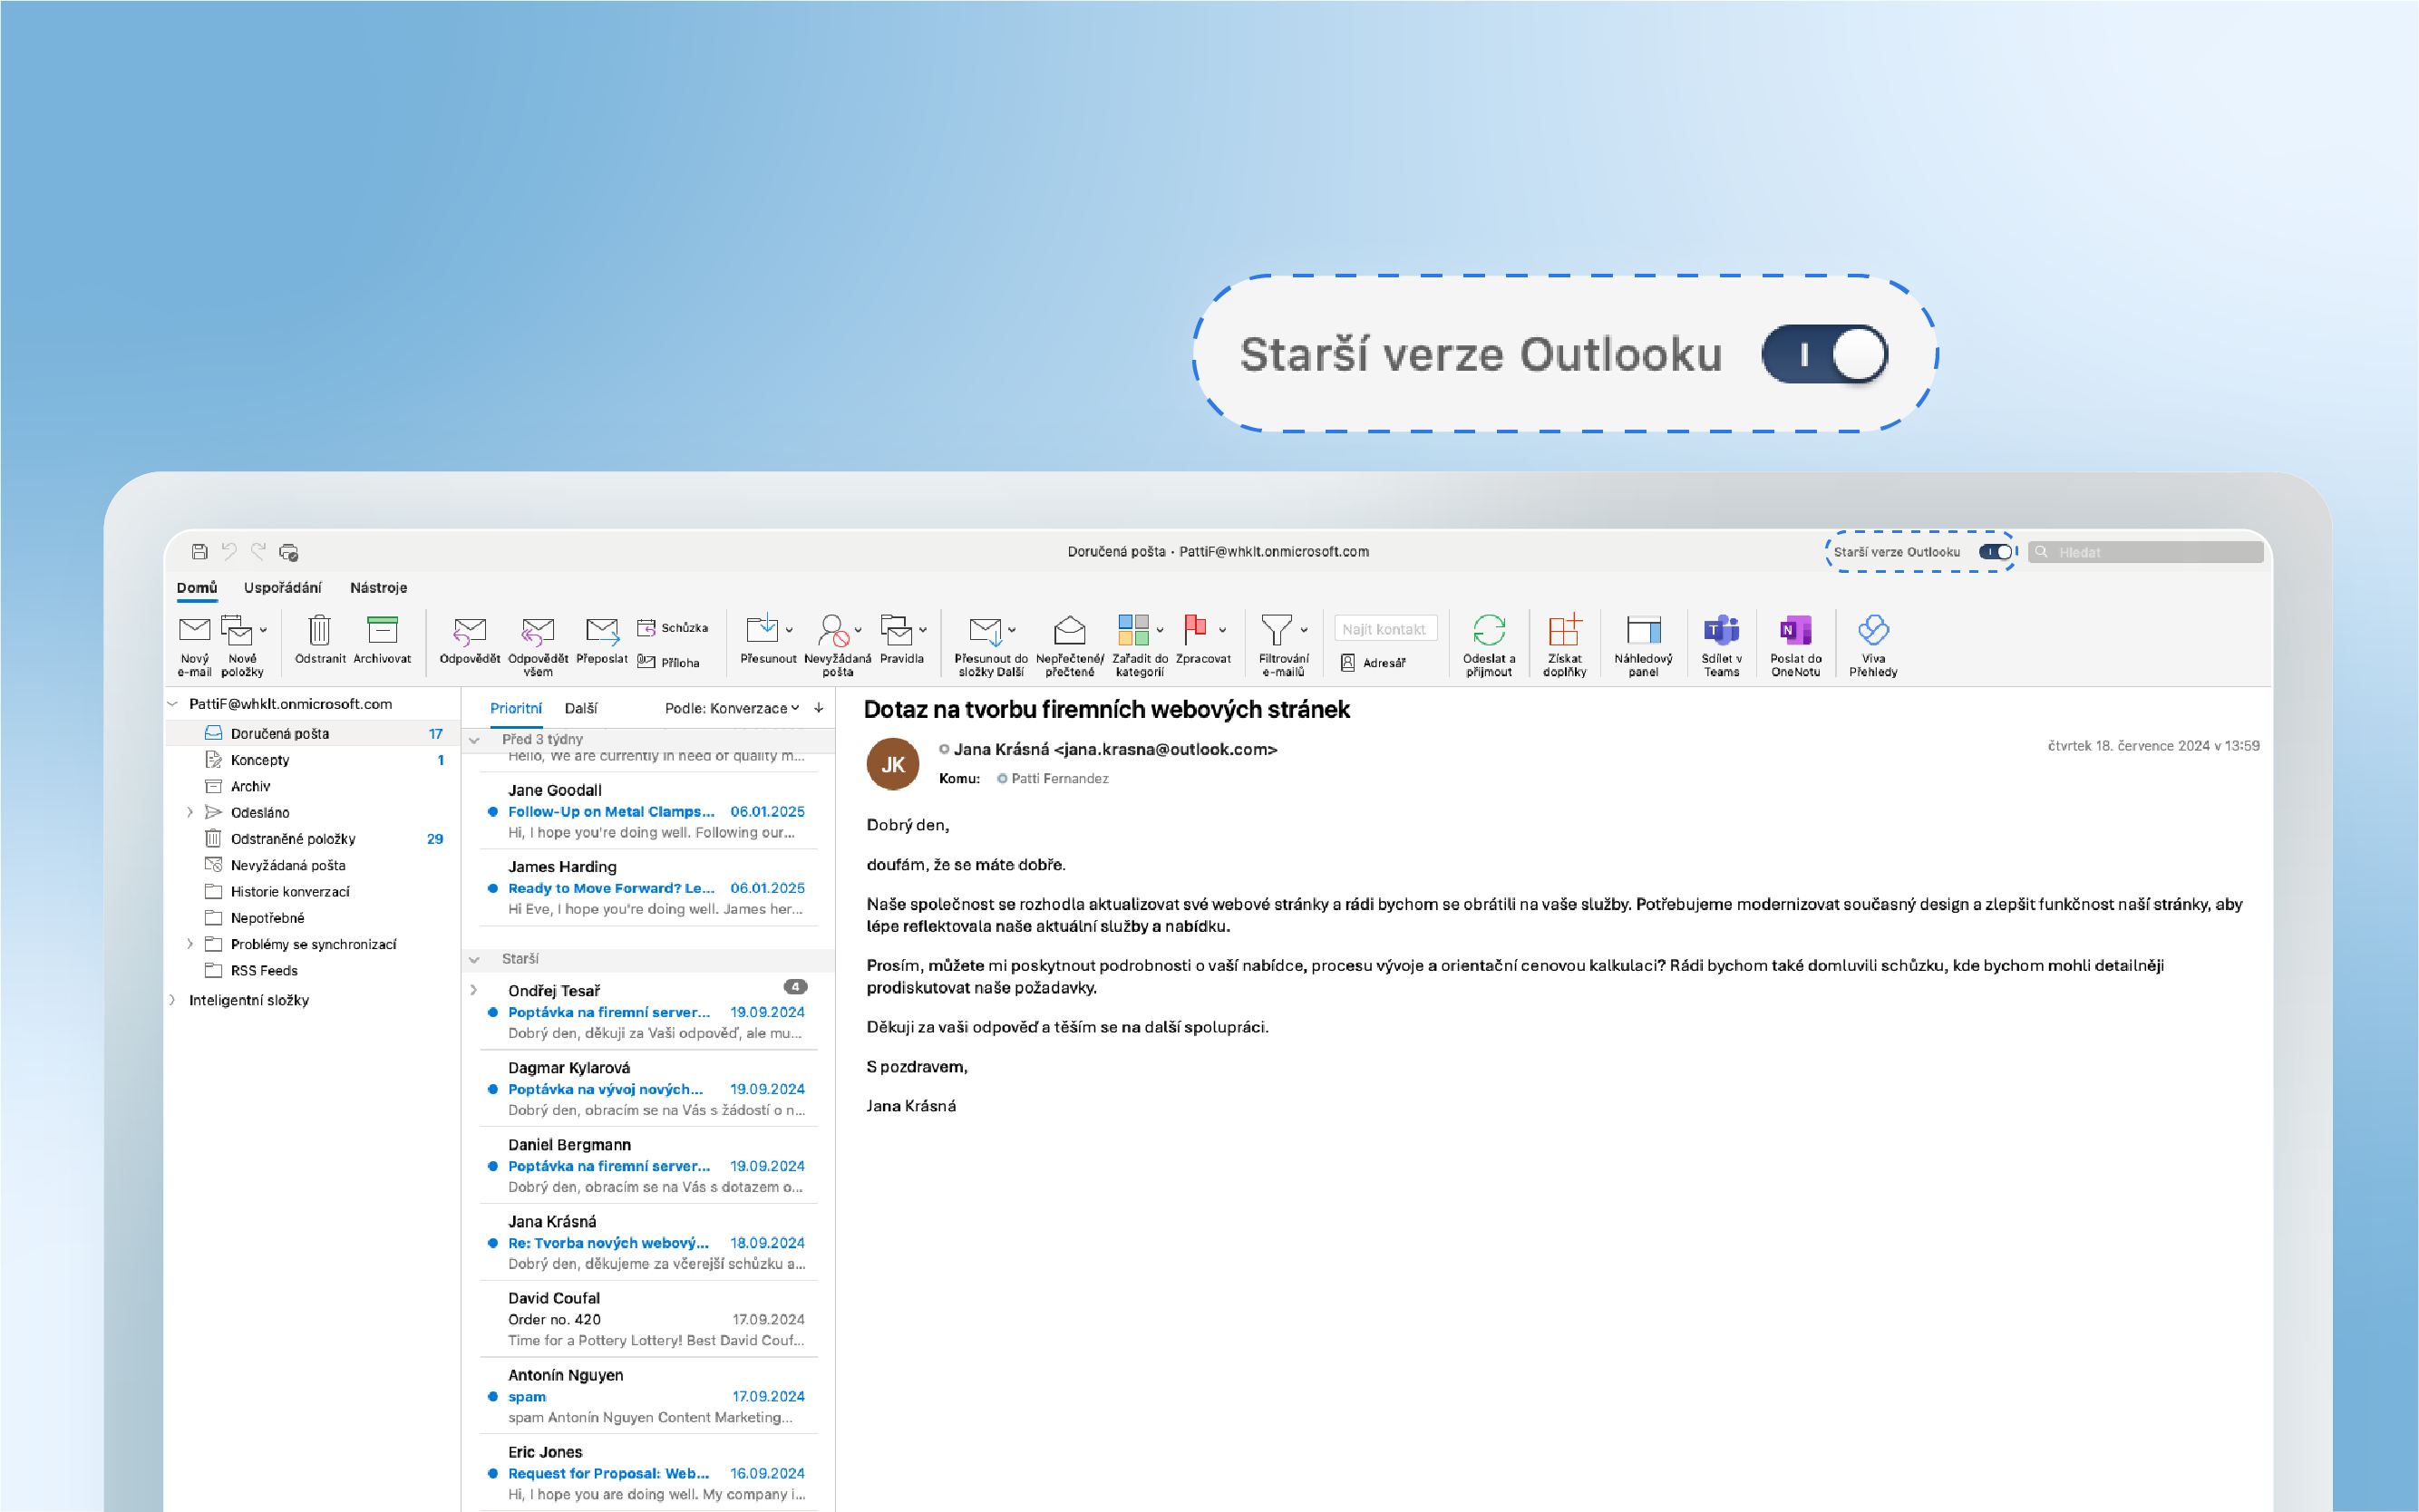Click the Print icon in title bar
Viewport: 2419px width, 1512px height.
click(x=289, y=552)
